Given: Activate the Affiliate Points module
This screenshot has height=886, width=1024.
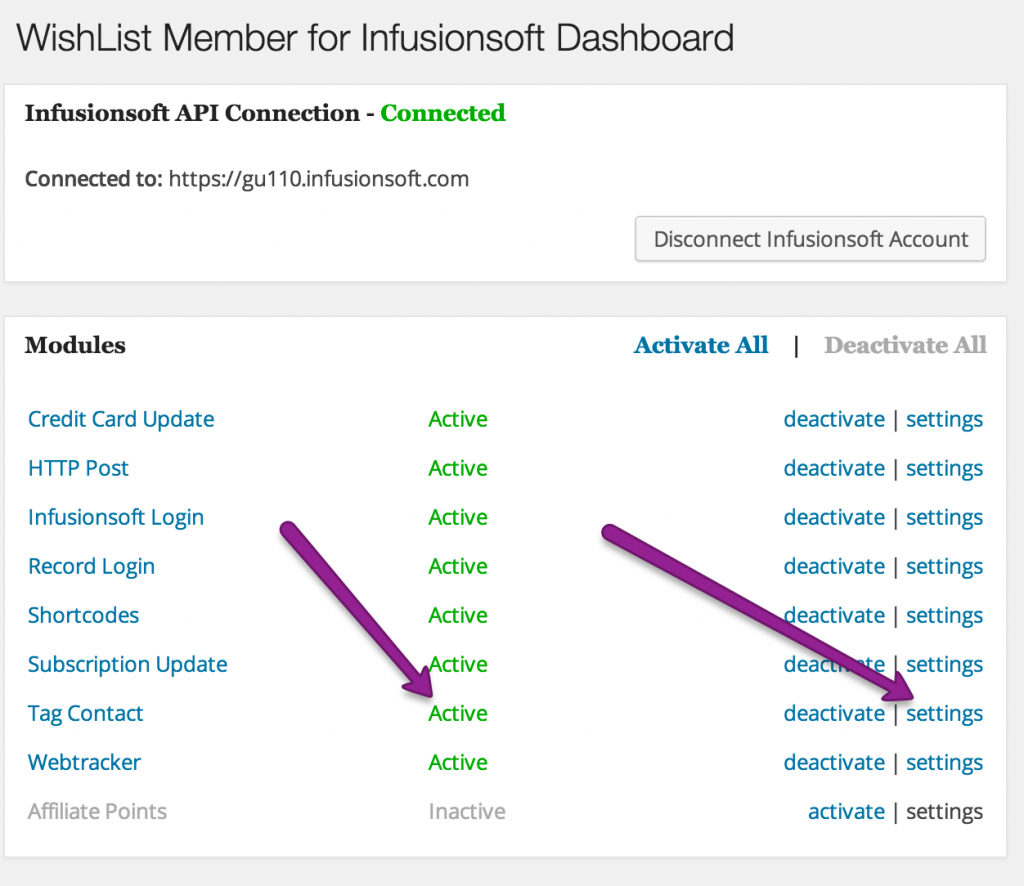Looking at the screenshot, I should click(x=846, y=811).
